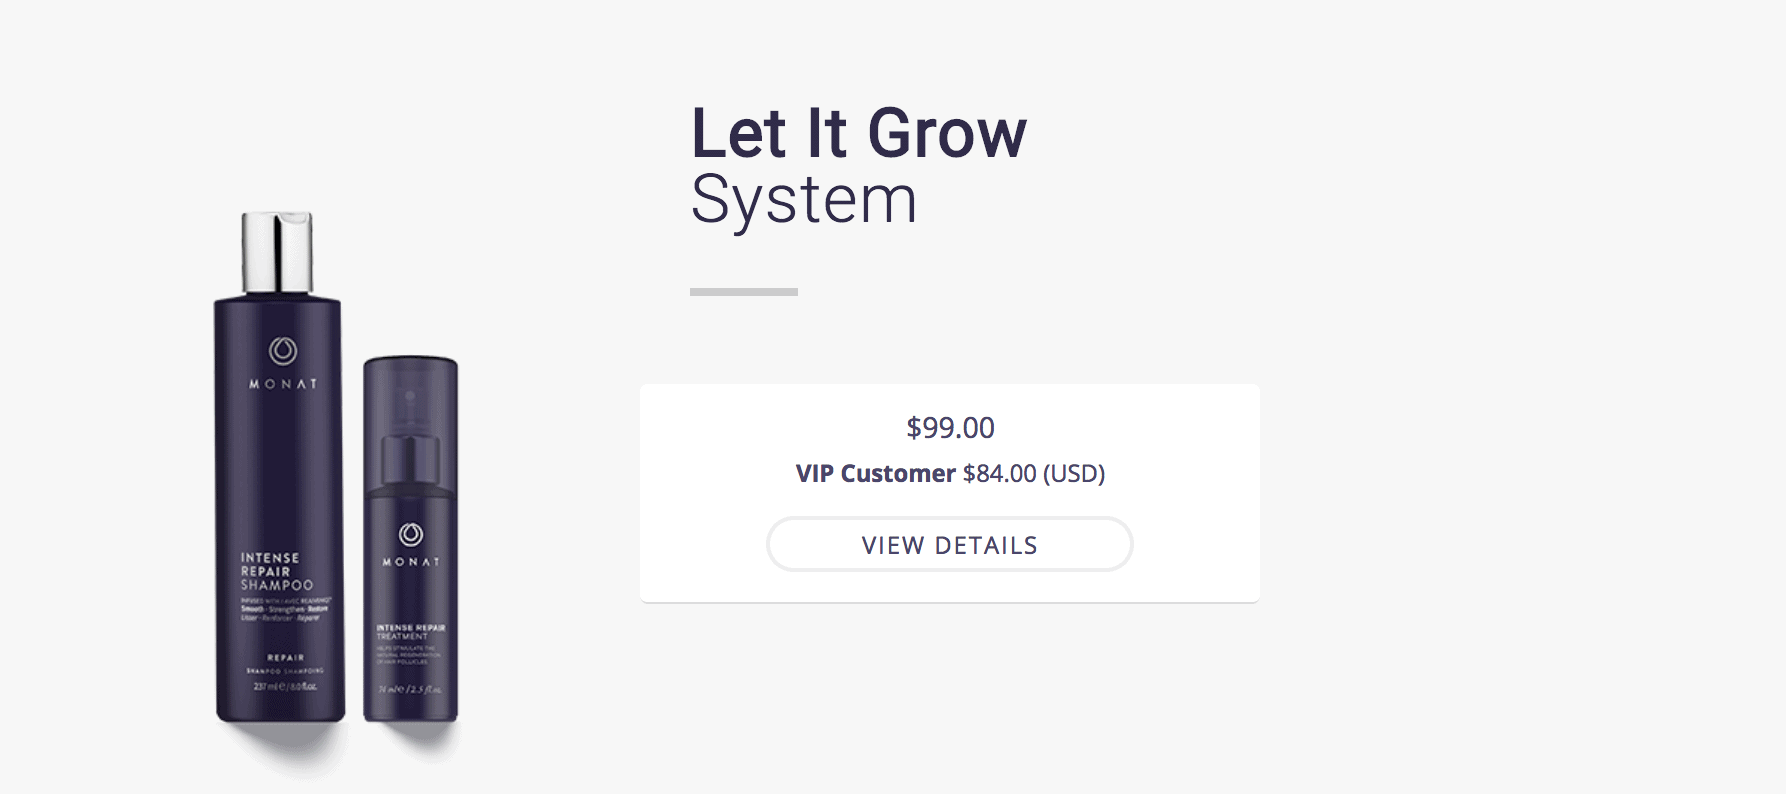Click the tall shampoo bottle image
This screenshot has width=1786, height=794.
click(279, 480)
